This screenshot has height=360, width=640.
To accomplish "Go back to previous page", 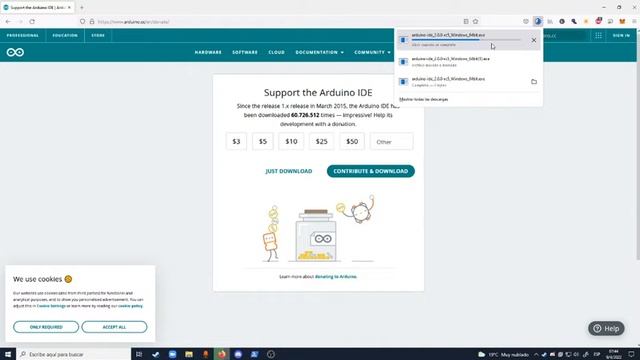I will [8, 22].
